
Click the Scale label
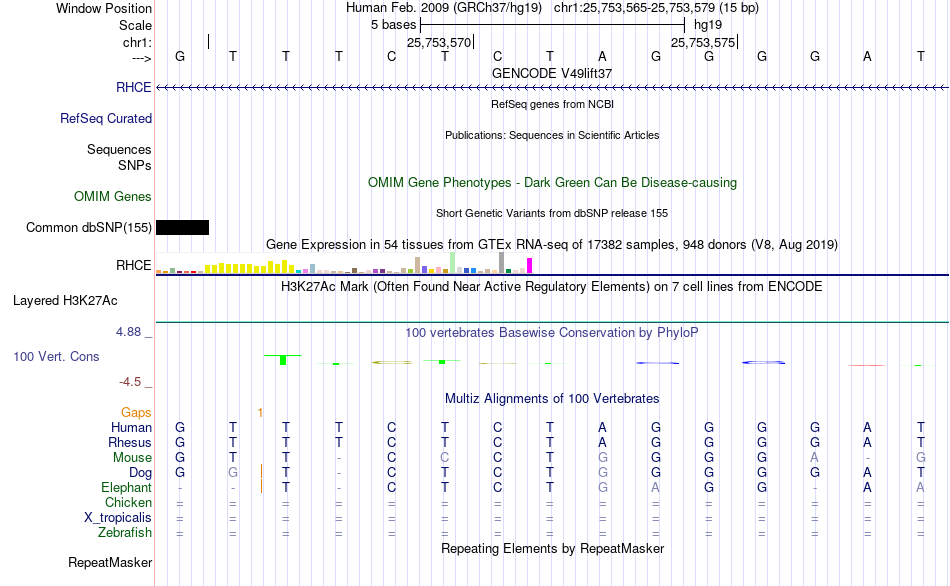[x=135, y=25]
